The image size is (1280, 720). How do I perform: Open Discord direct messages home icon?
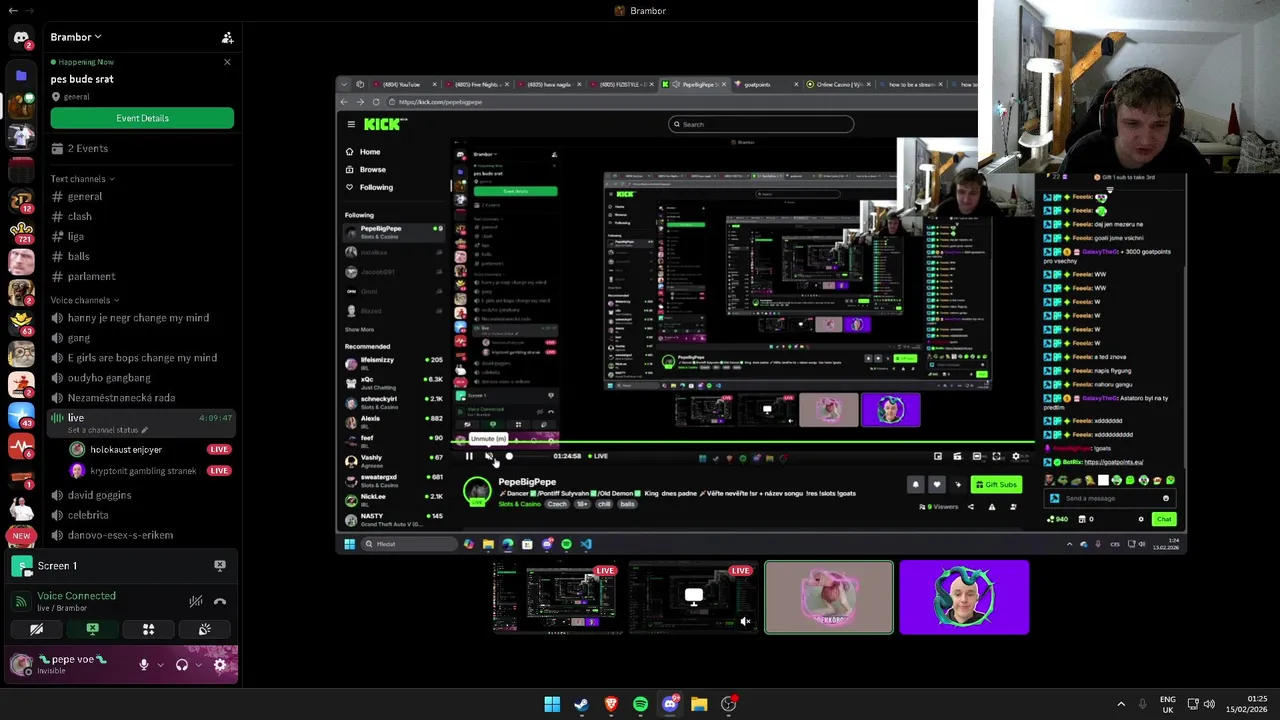click(21, 38)
